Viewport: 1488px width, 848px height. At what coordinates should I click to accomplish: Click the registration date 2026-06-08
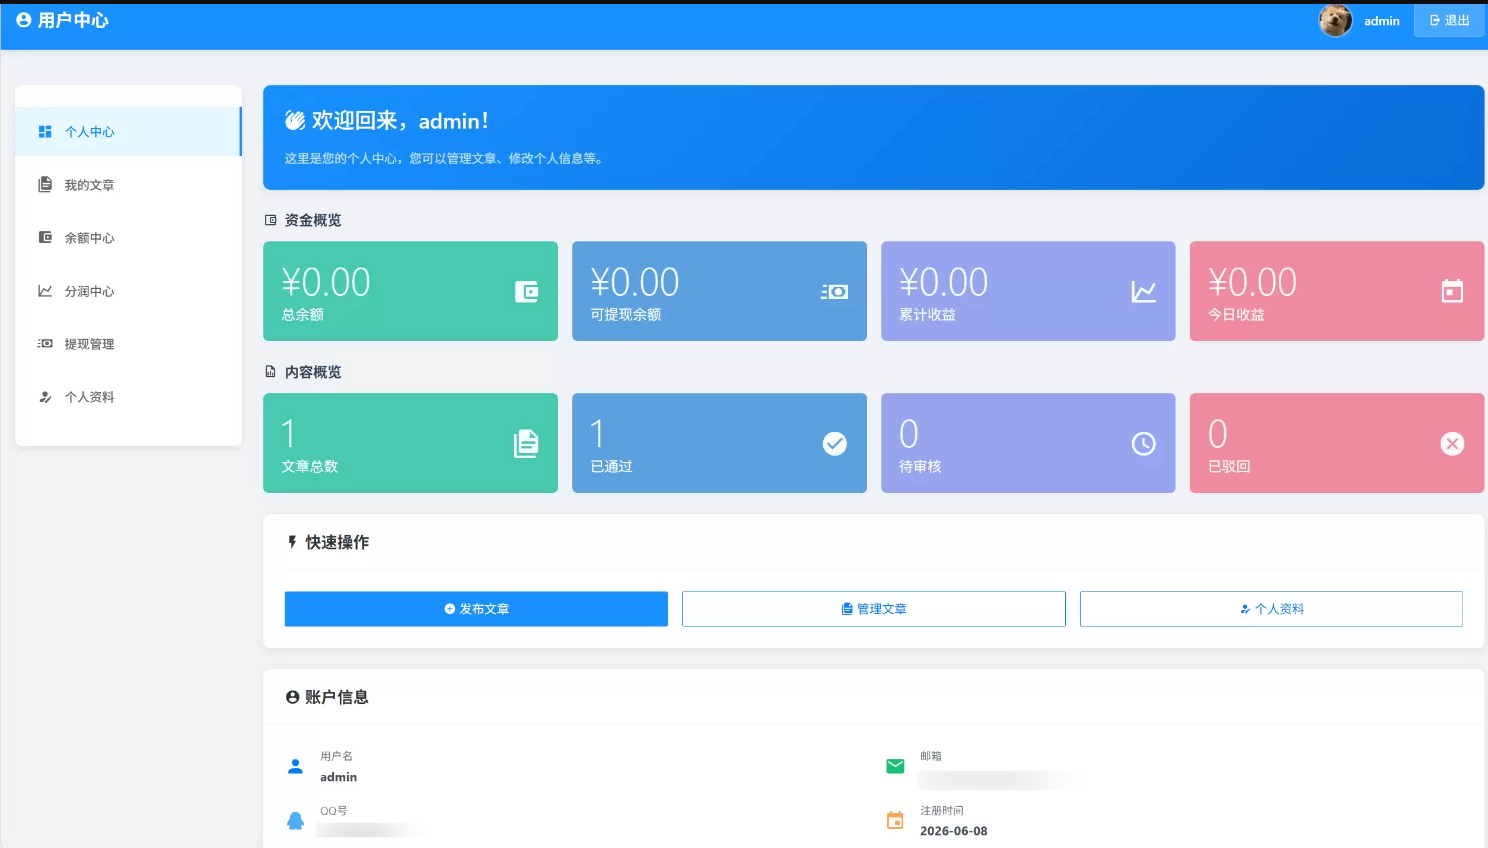coord(954,831)
